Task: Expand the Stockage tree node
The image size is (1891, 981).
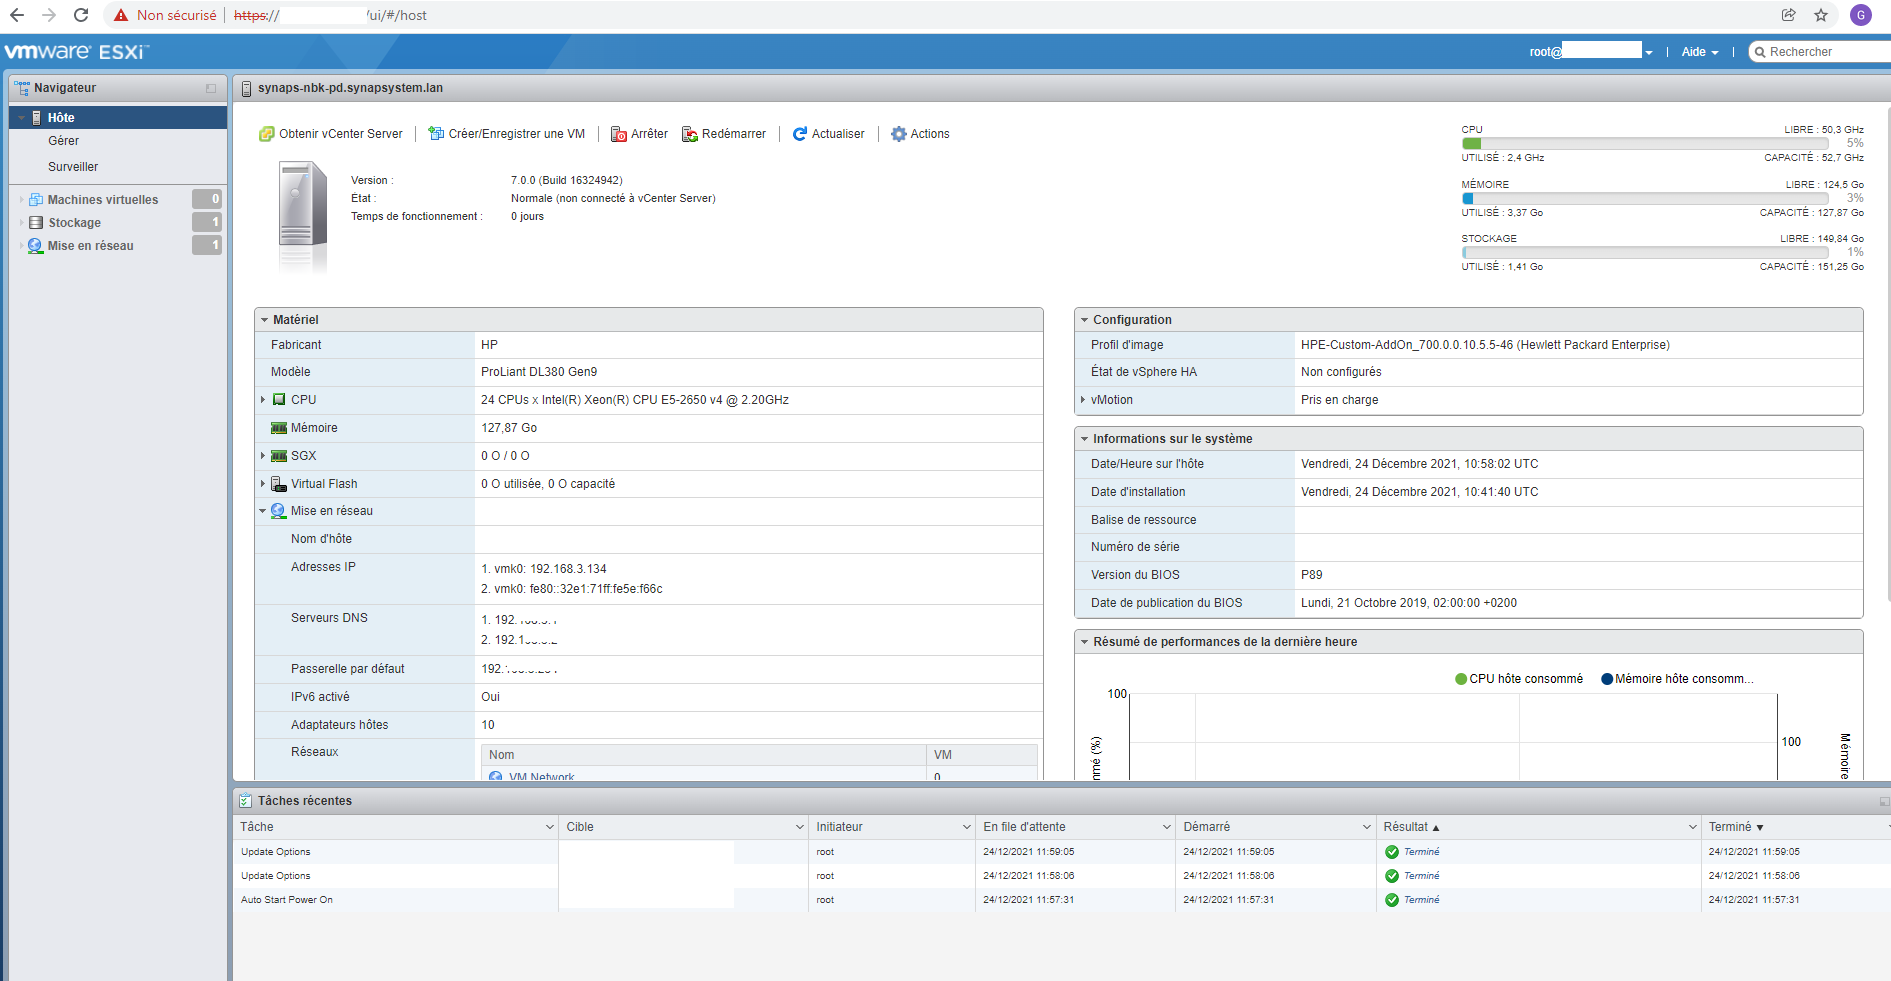Action: (x=21, y=223)
